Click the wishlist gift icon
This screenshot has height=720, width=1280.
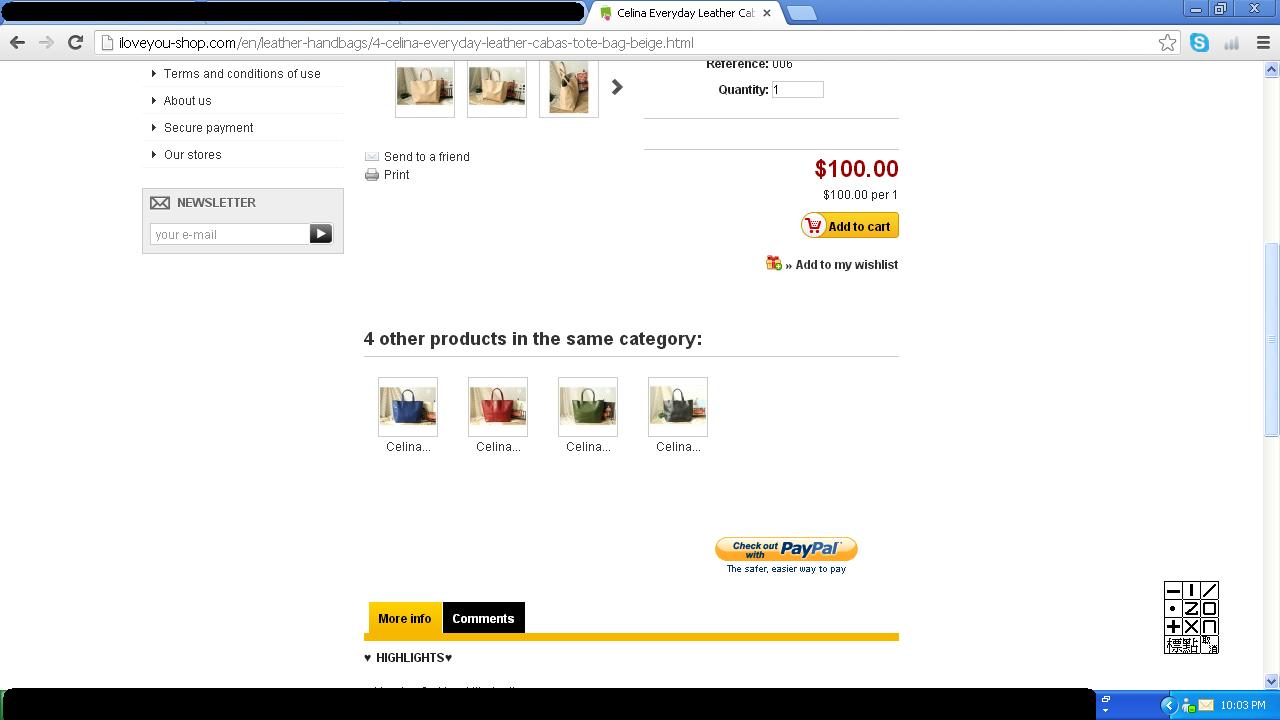point(774,263)
